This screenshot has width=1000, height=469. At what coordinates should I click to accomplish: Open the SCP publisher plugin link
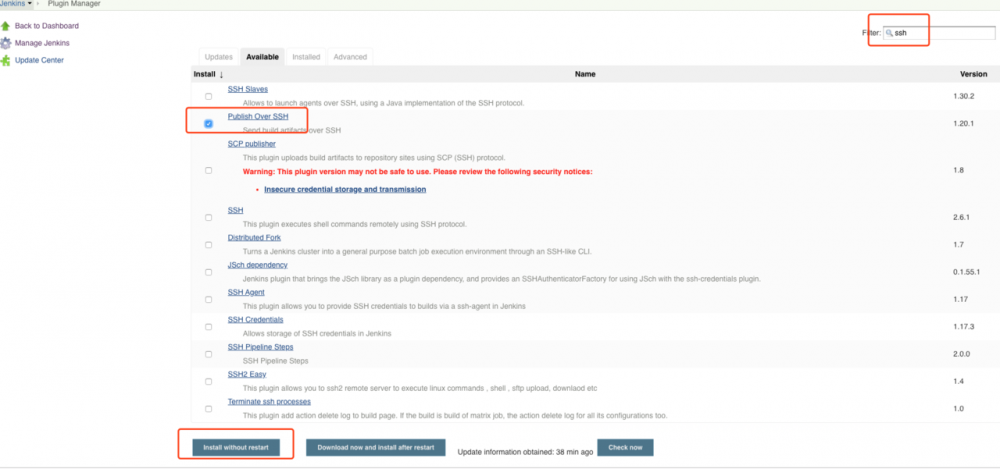click(x=252, y=144)
